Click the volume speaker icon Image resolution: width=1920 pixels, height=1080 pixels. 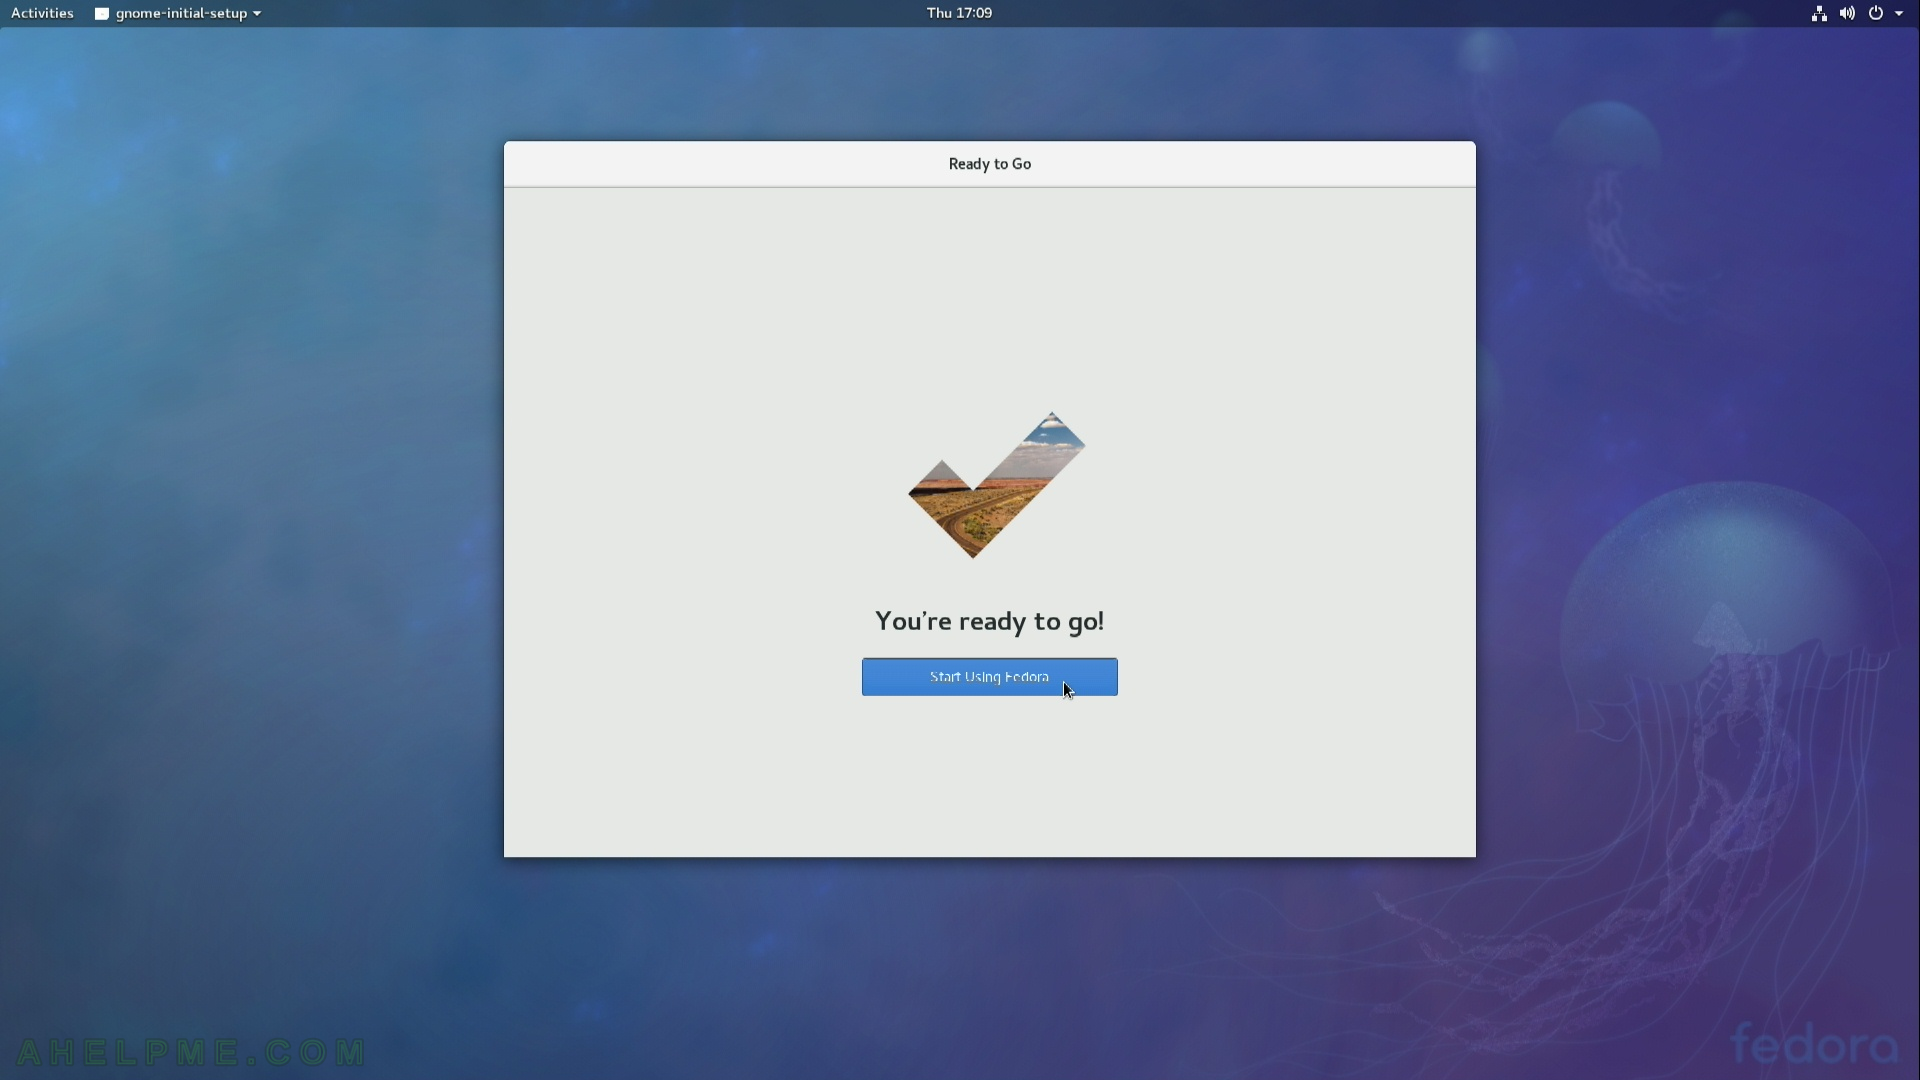click(1847, 13)
